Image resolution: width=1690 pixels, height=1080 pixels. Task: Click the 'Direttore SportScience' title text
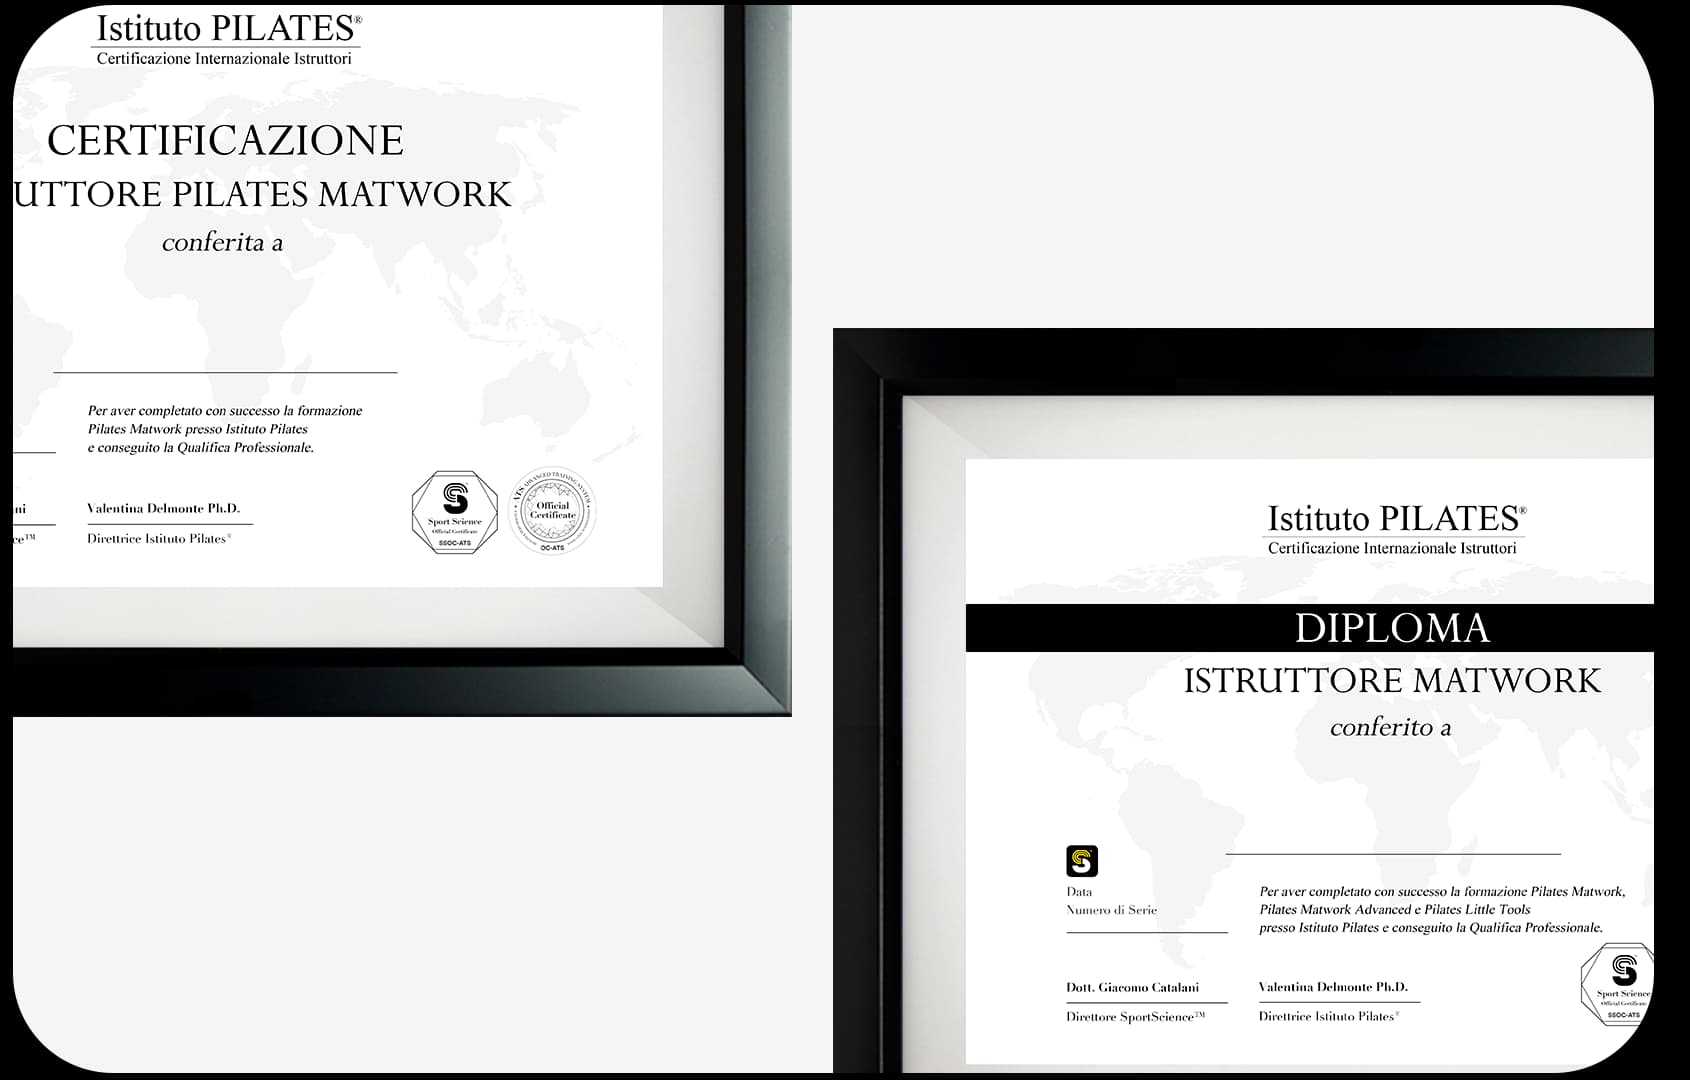click(1134, 1017)
